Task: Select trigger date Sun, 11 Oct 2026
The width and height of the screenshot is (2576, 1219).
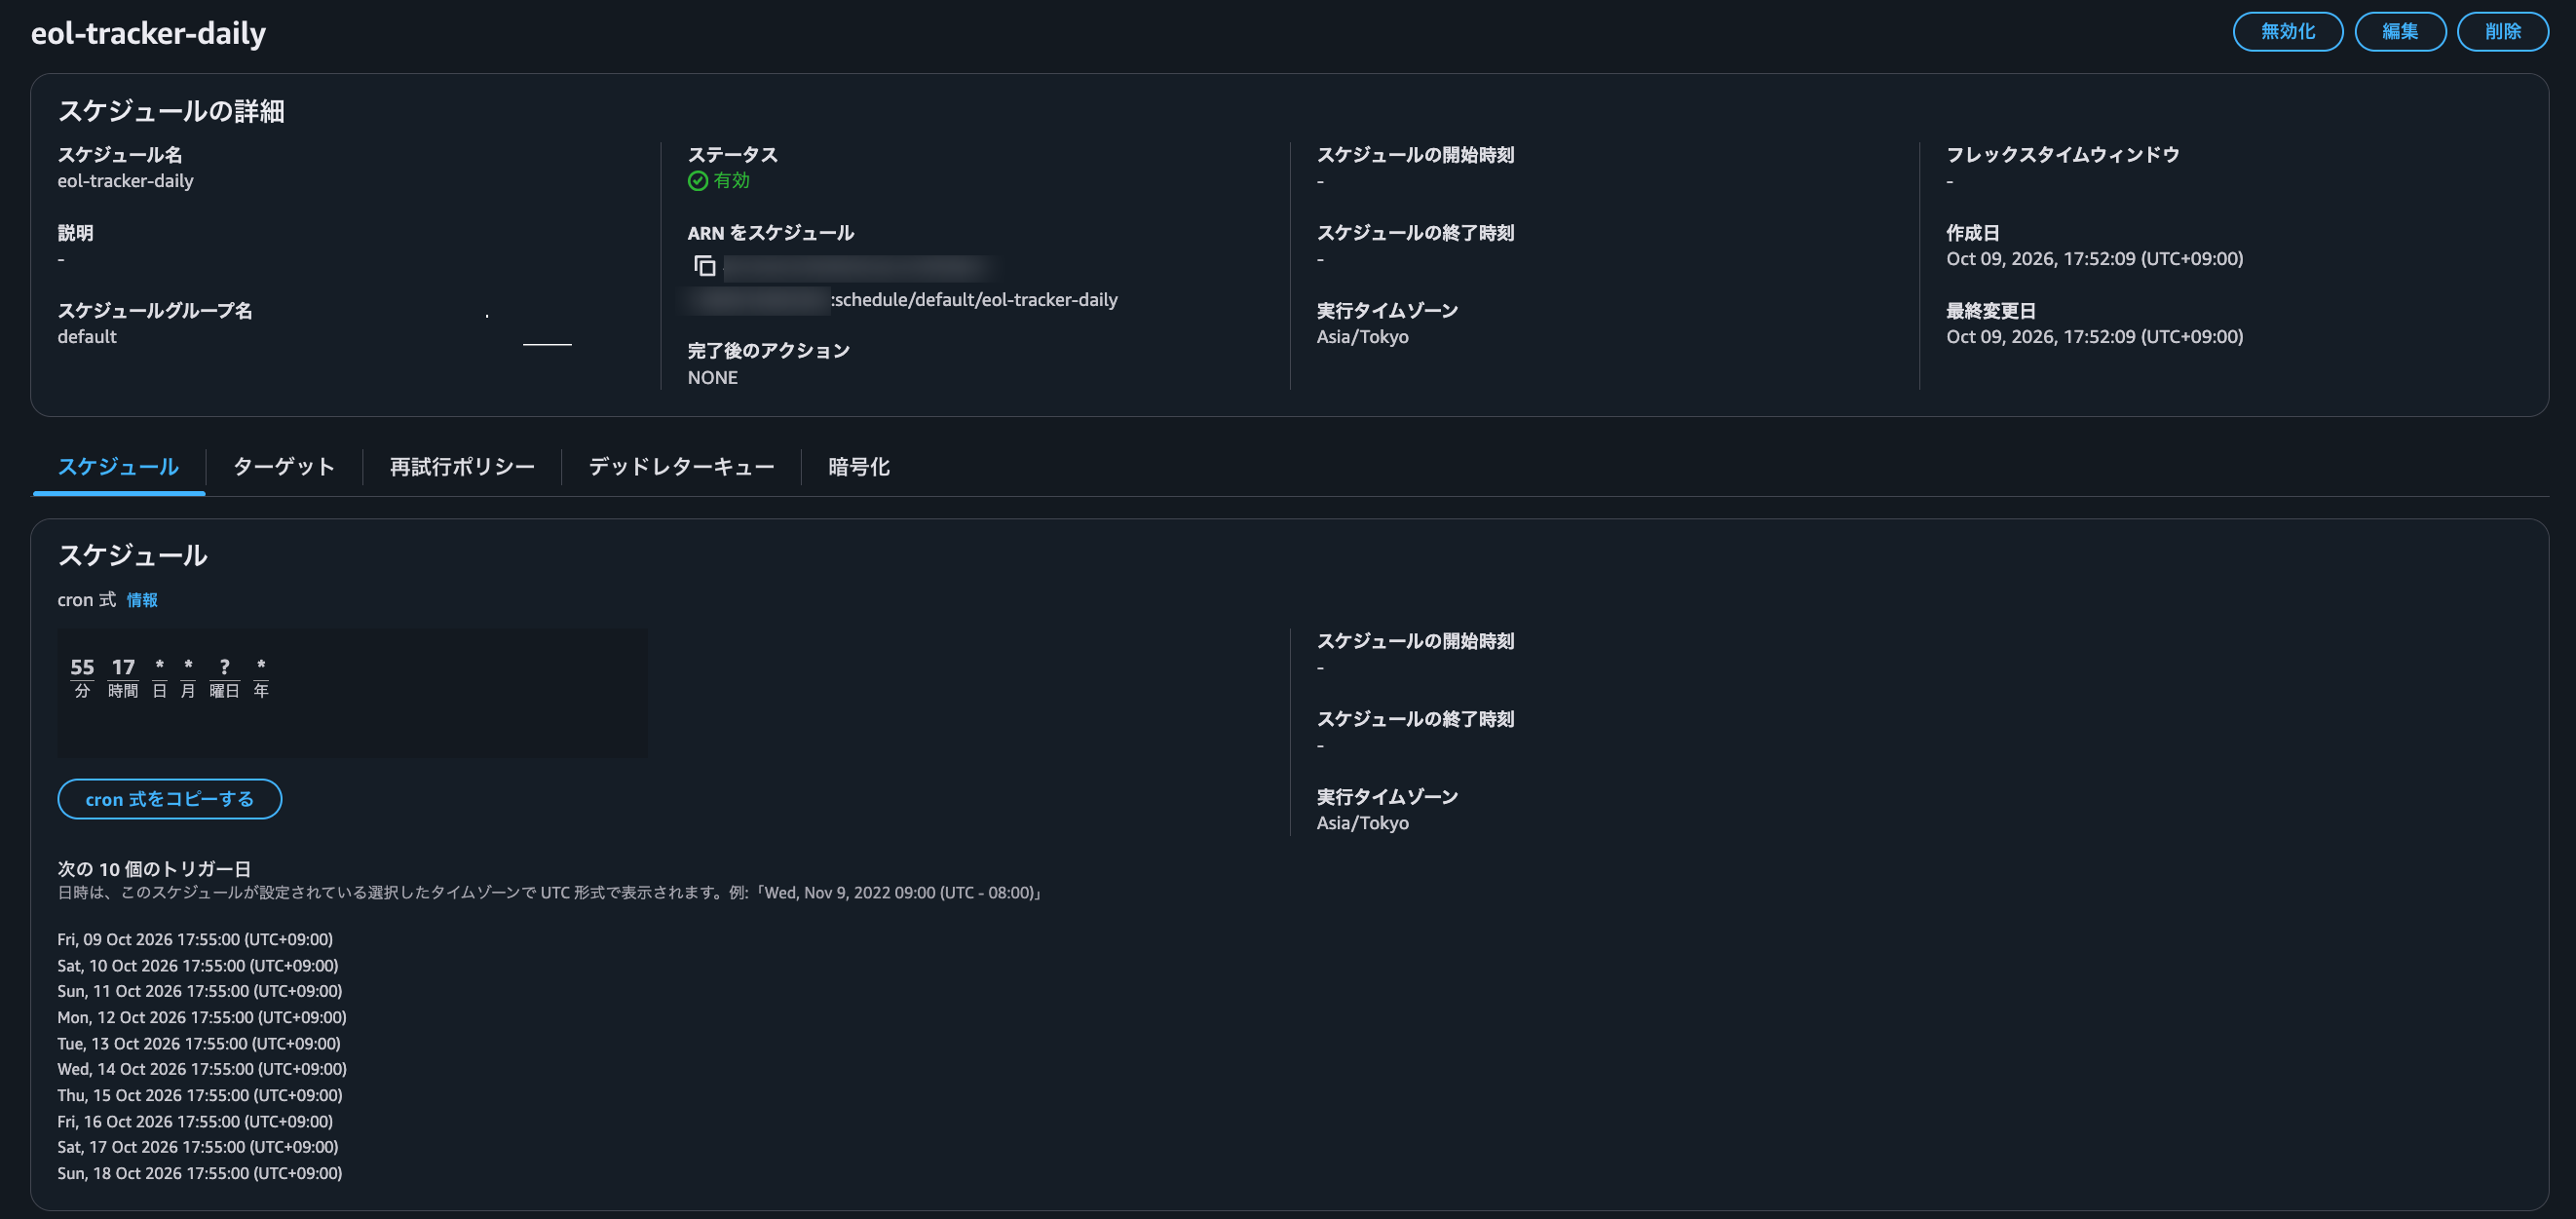Action: [x=200, y=992]
